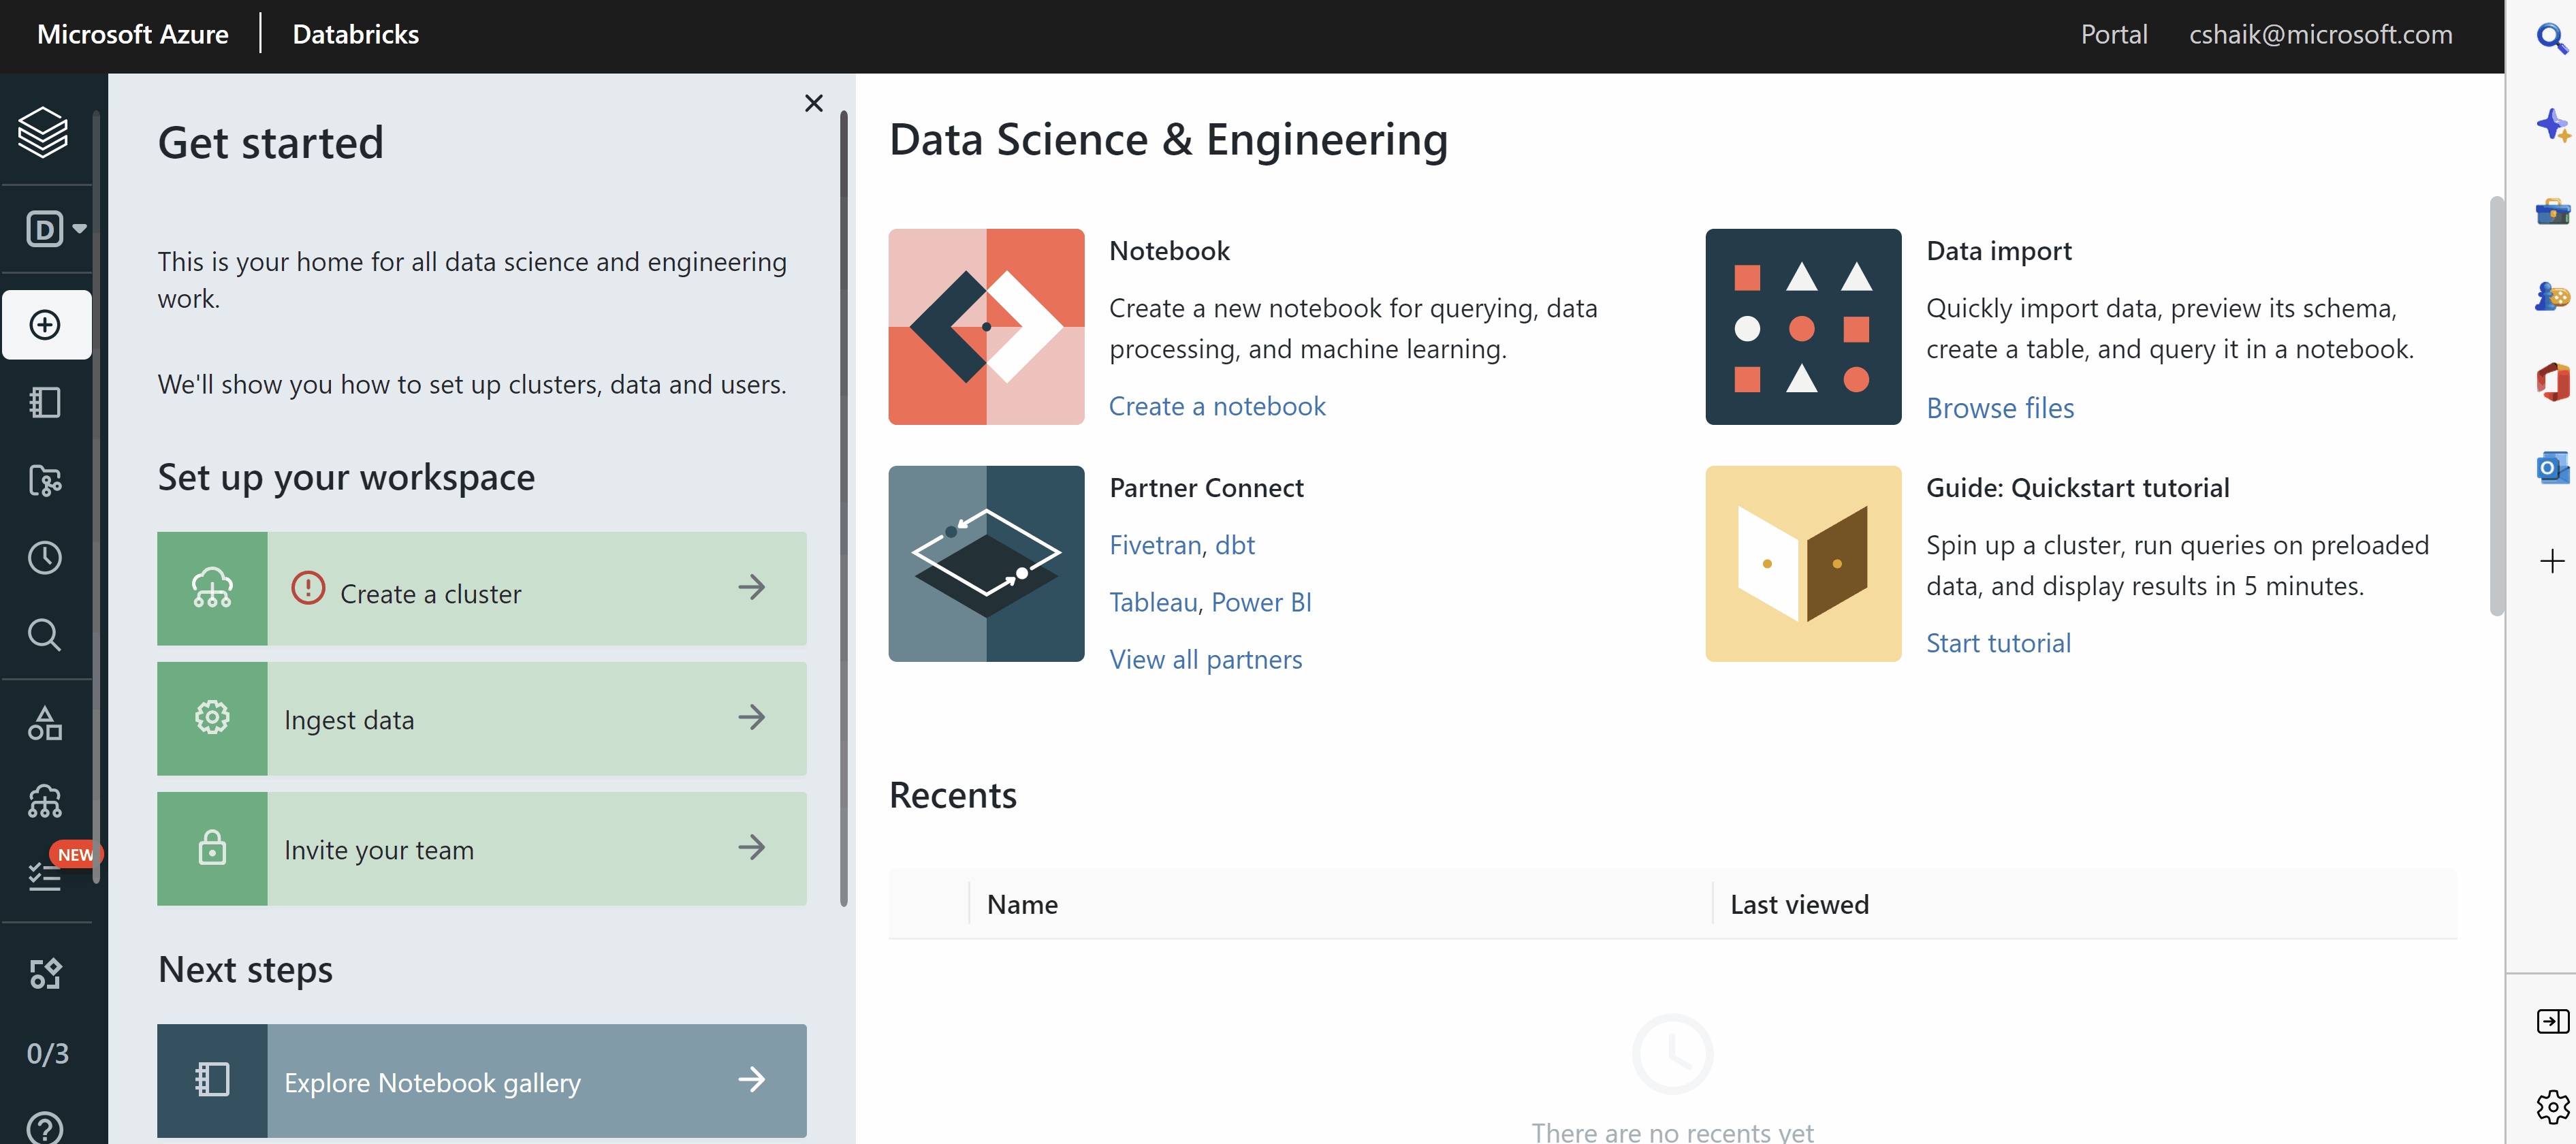Viewport: 2576px width, 1144px height.
Task: Open Copilot from the Edge sidebar
Action: (x=2552, y=124)
